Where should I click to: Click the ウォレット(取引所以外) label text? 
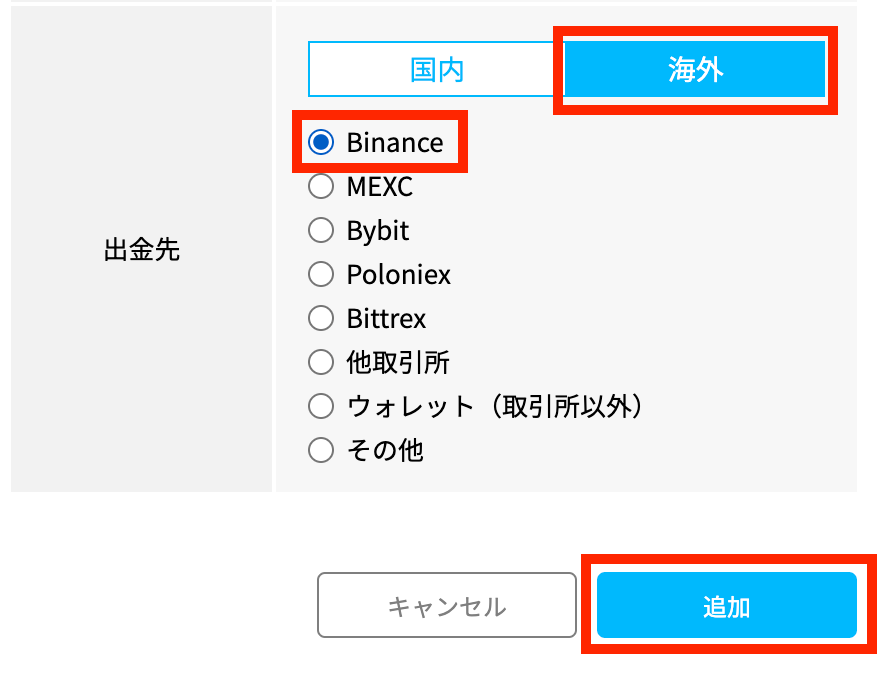tap(493, 406)
